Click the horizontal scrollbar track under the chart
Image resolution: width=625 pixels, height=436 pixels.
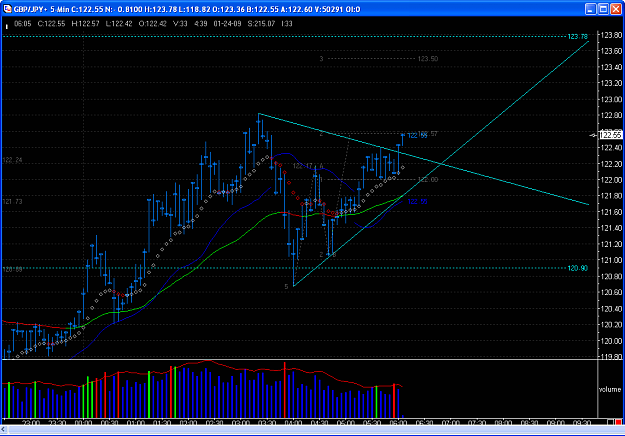[315, 430]
